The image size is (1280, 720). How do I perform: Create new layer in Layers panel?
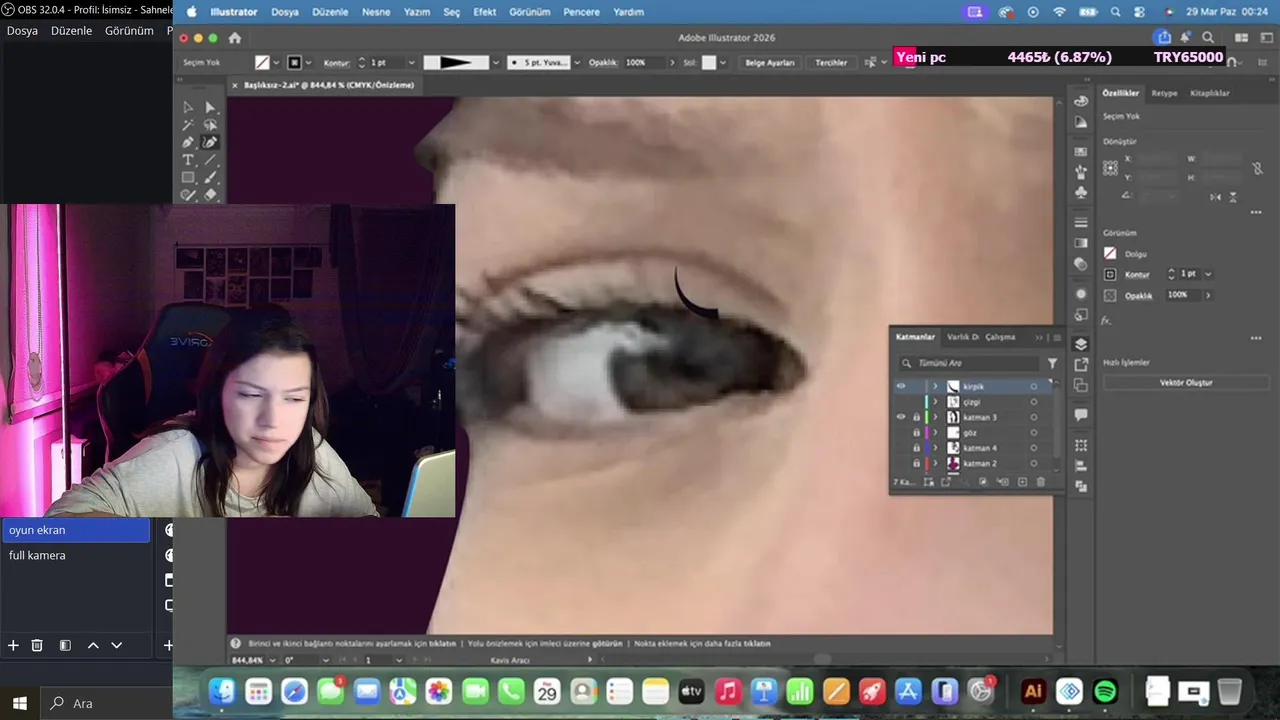(x=1022, y=482)
